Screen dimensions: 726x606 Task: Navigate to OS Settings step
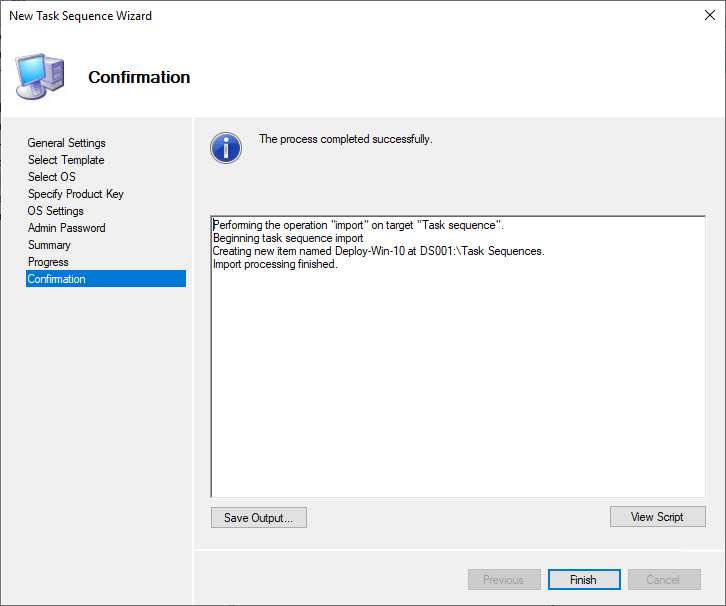pos(56,211)
